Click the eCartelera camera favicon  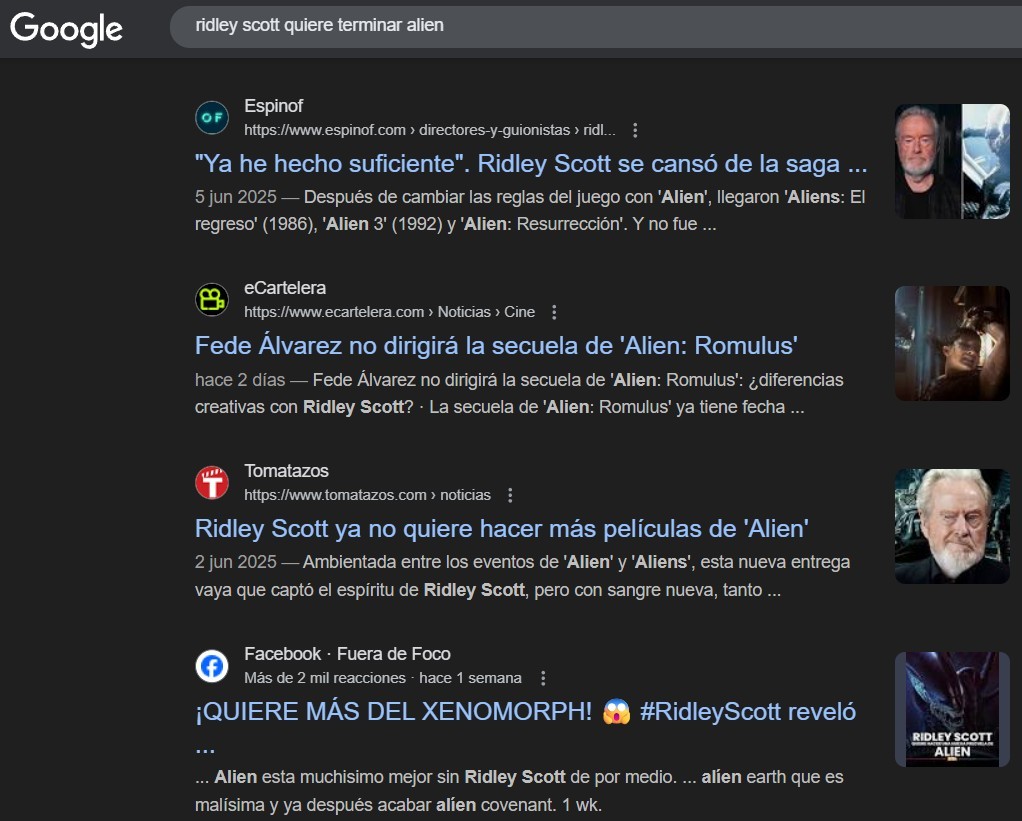pyautogui.click(x=212, y=300)
